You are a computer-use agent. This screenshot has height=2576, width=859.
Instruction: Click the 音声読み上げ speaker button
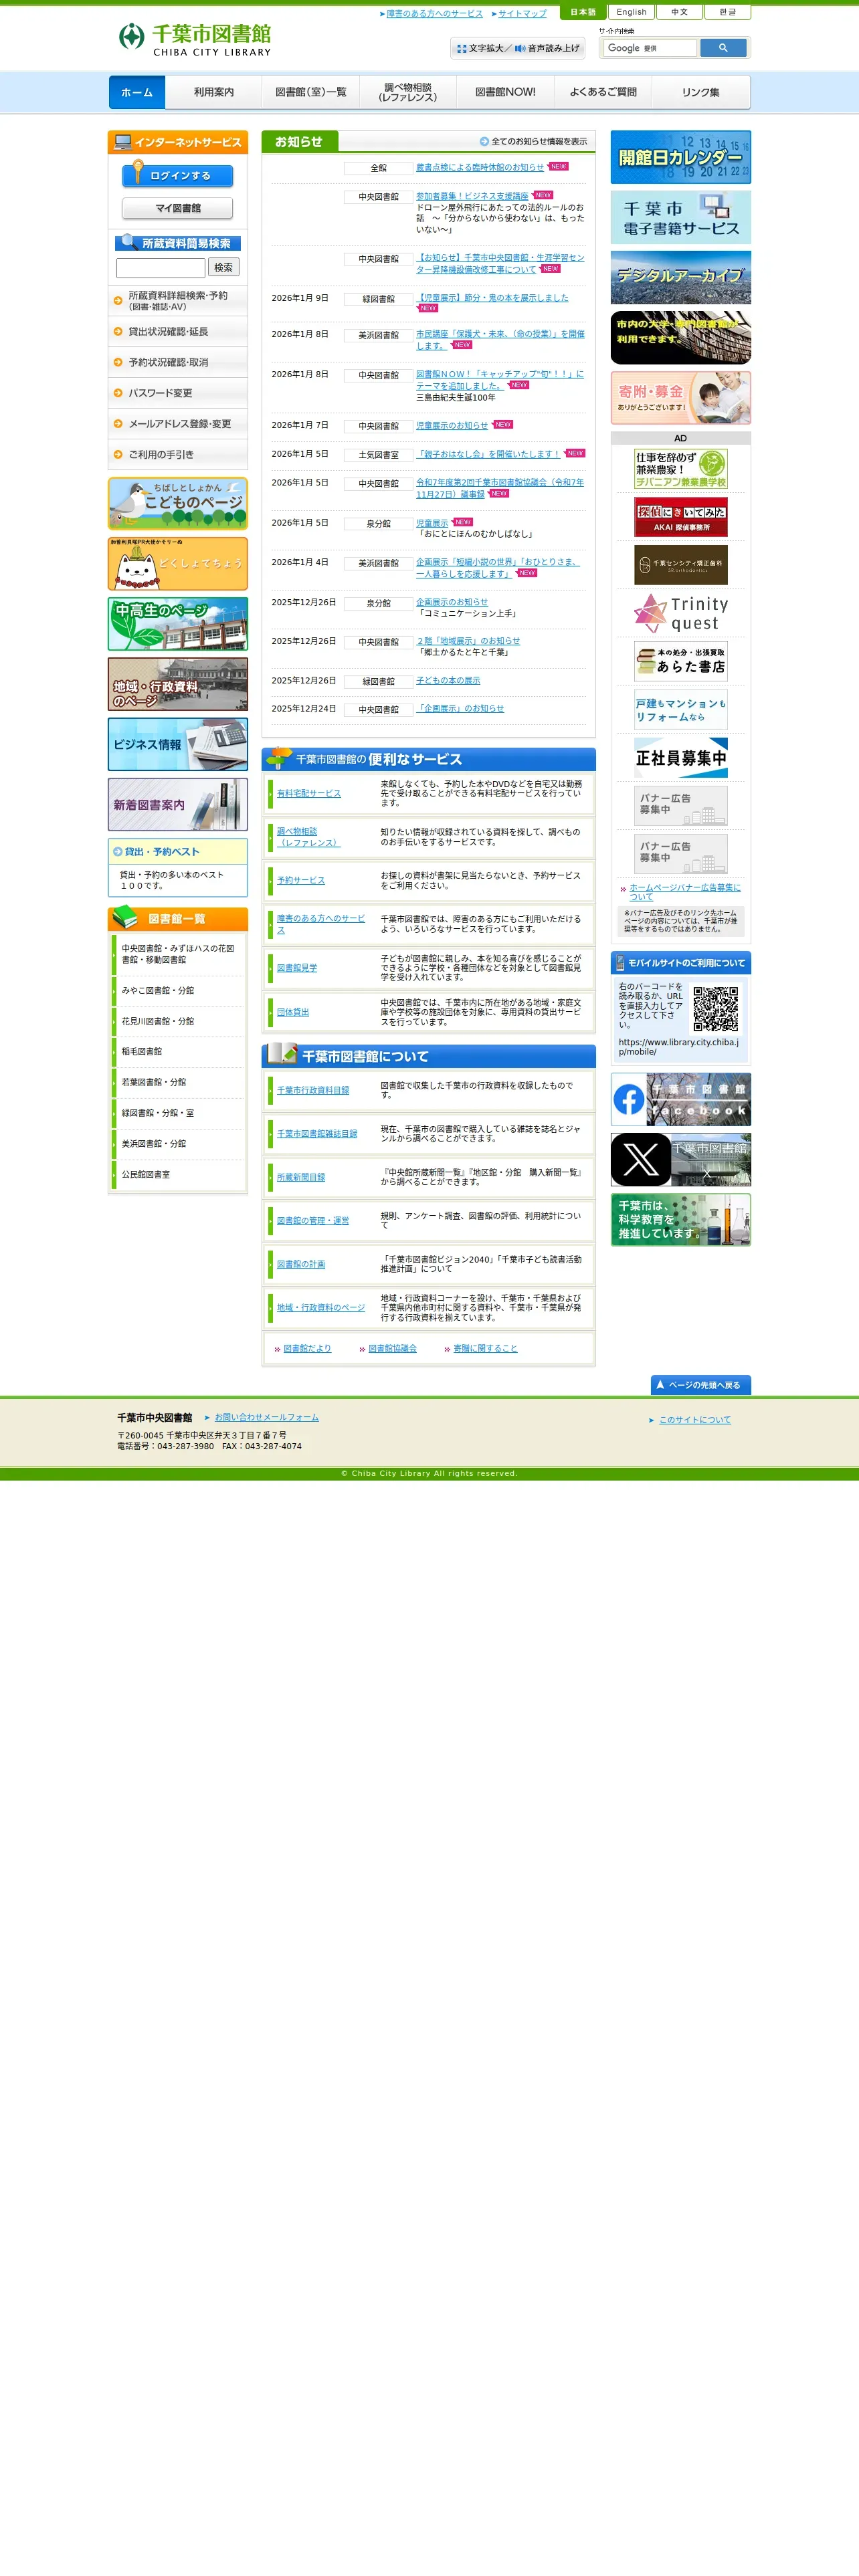tap(547, 48)
